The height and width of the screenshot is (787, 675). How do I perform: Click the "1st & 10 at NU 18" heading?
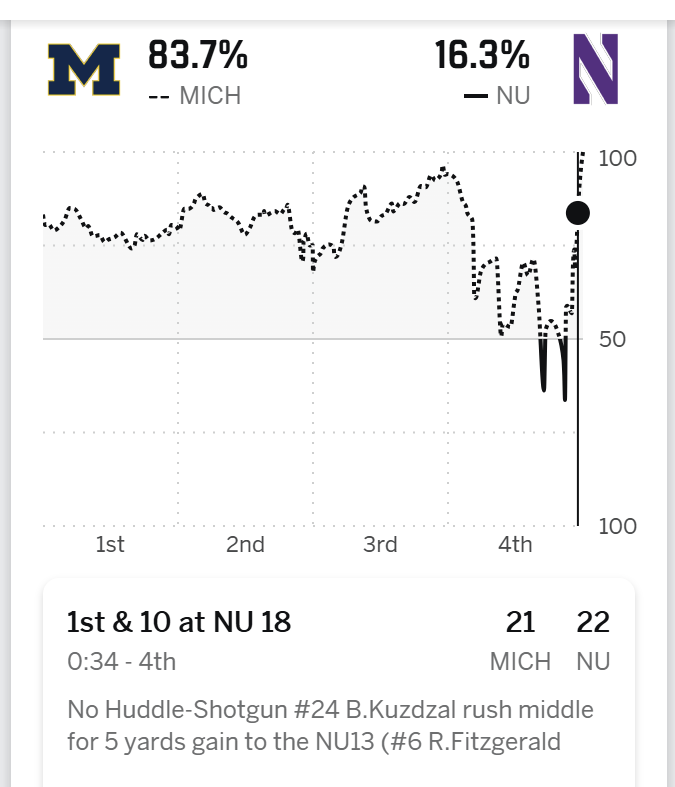click(x=179, y=622)
